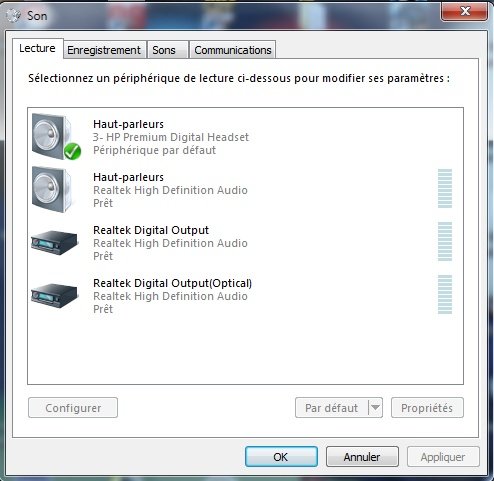Close the Son dialog window
The height and width of the screenshot is (481, 494).
pos(465,12)
